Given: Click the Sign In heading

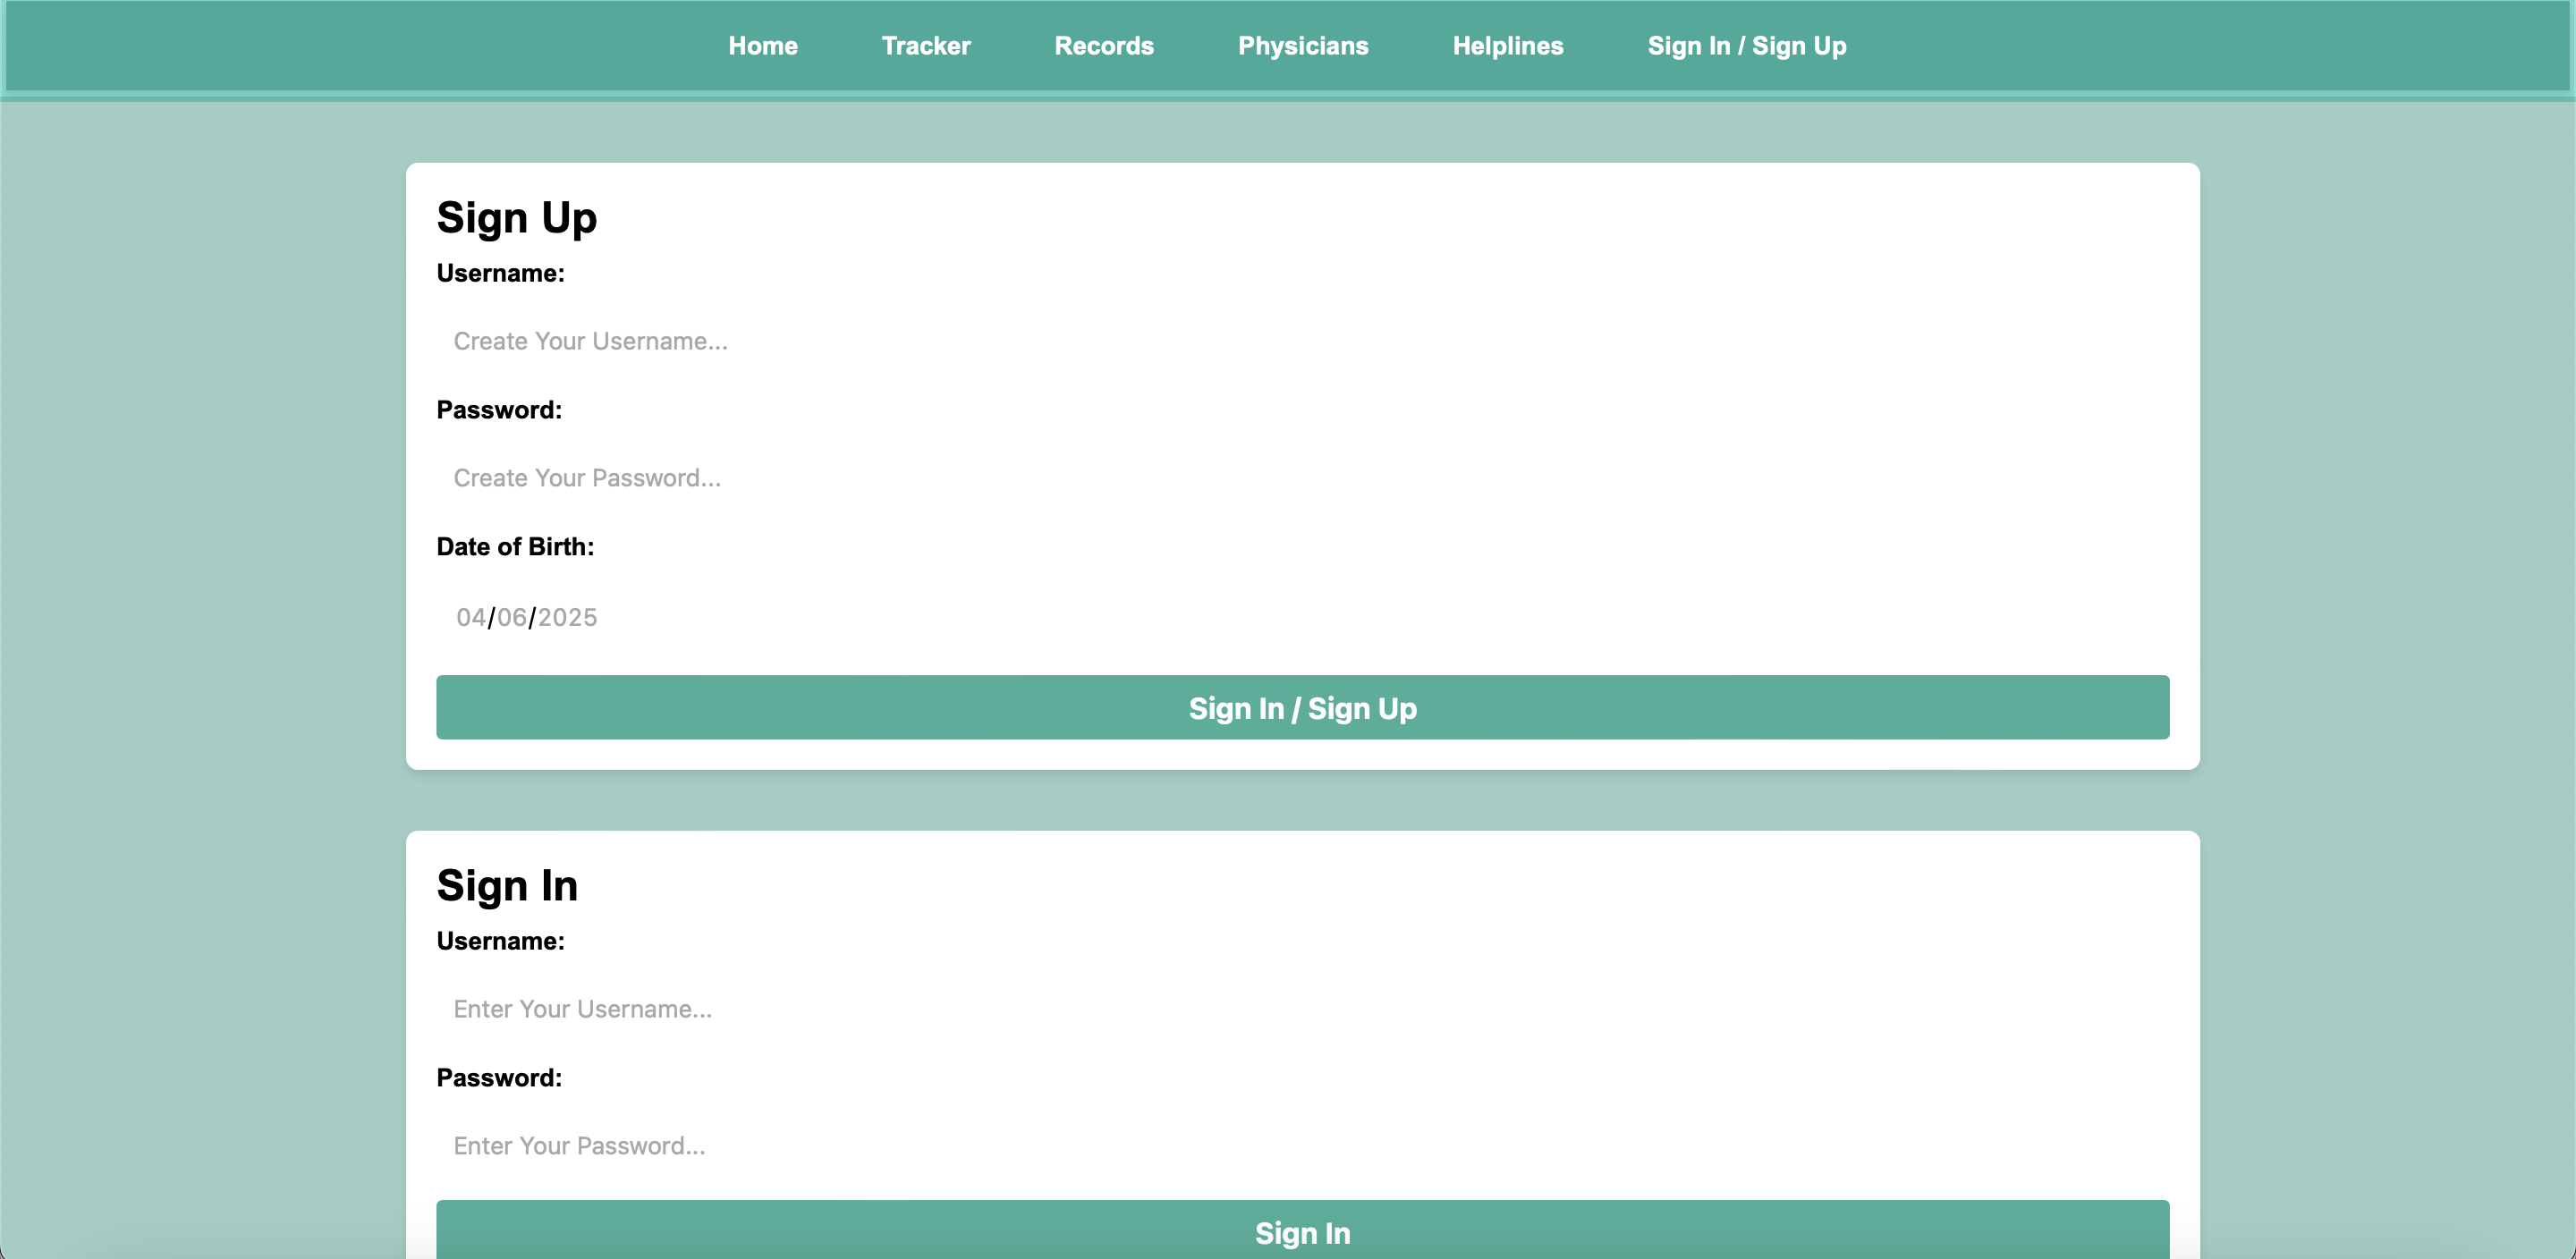Looking at the screenshot, I should coord(507,886).
